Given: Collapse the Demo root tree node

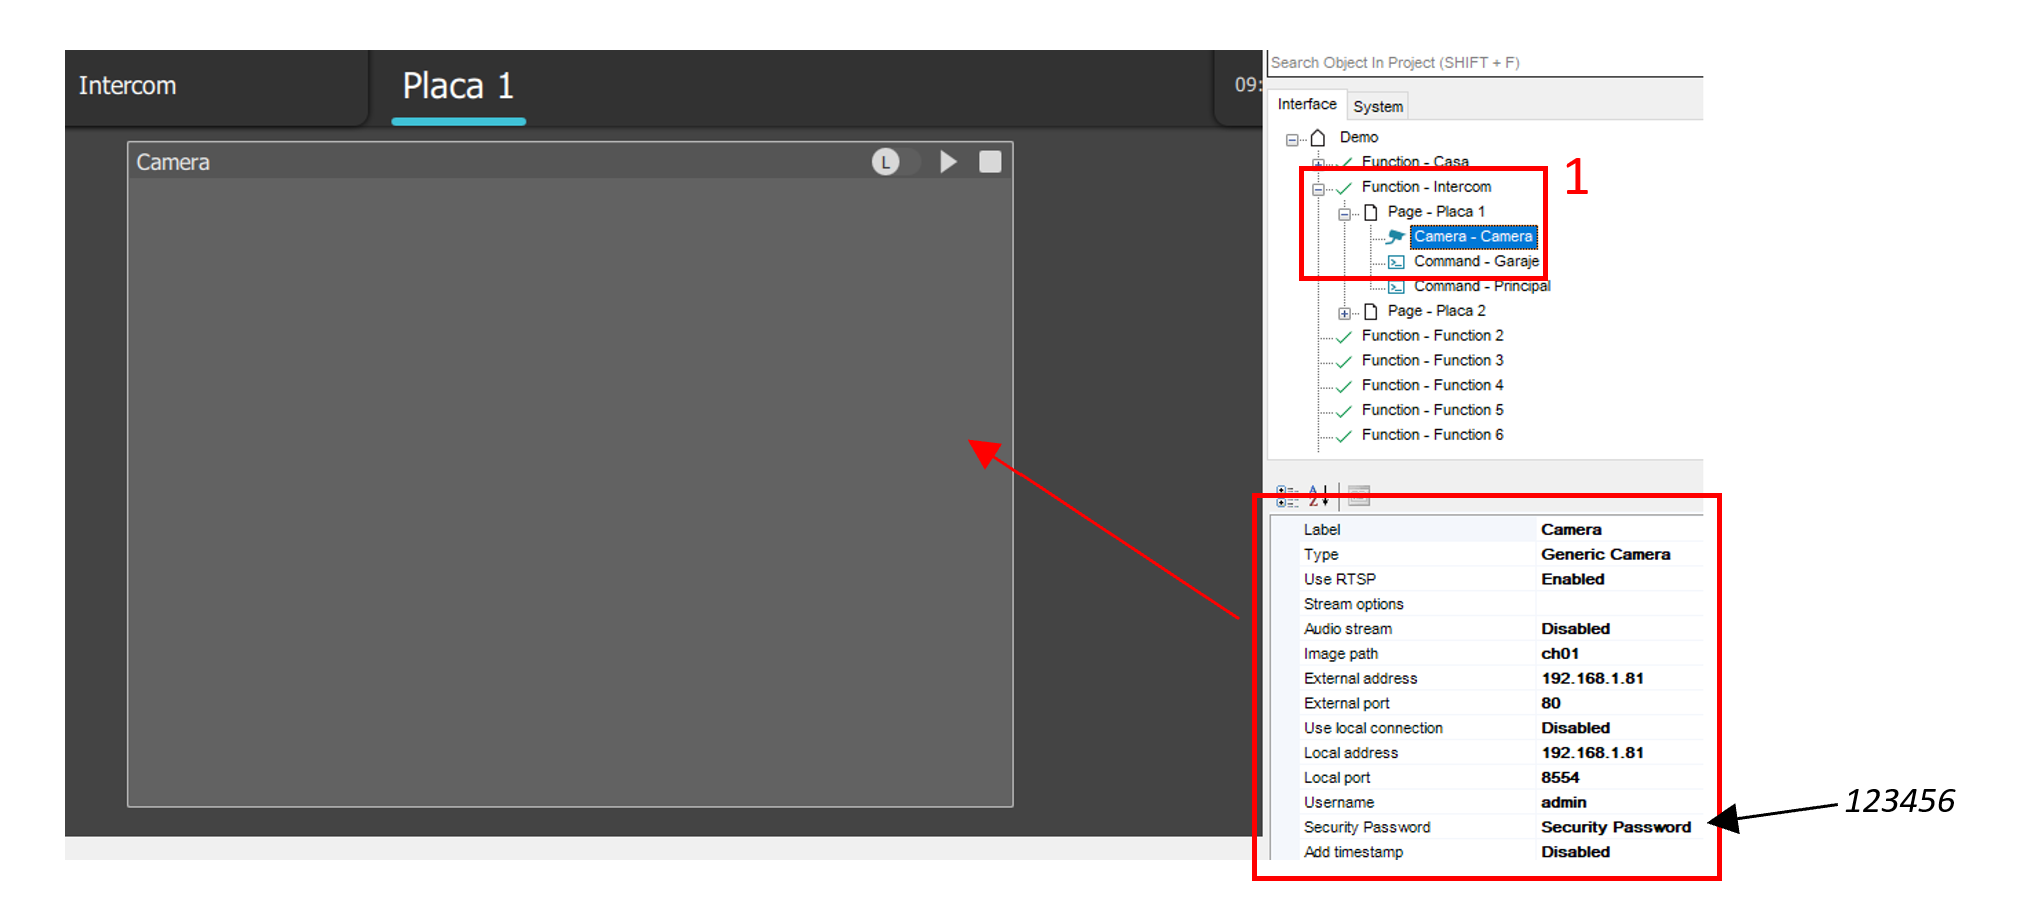Looking at the screenshot, I should tap(1292, 140).
